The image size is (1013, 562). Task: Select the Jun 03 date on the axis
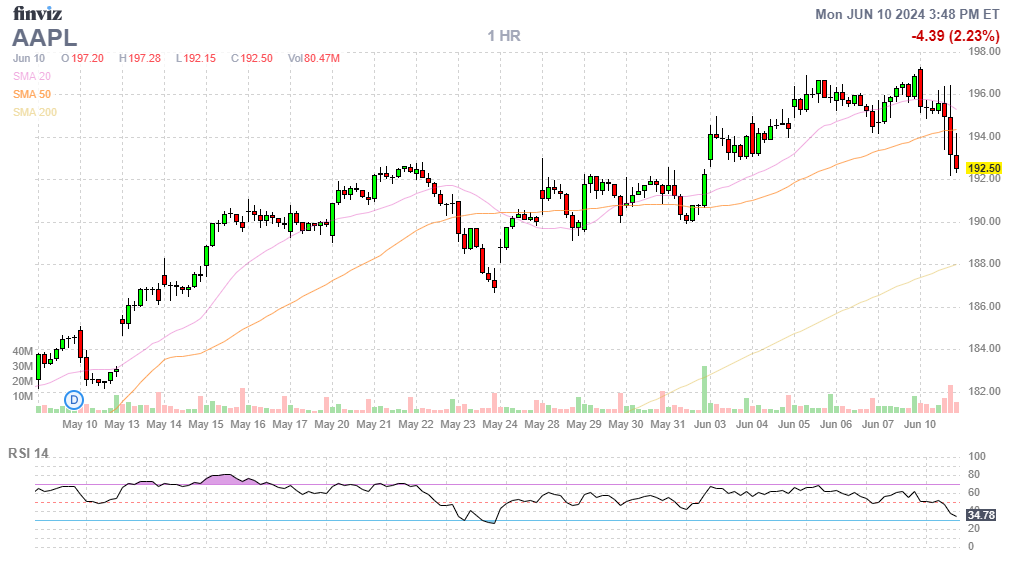[x=709, y=424]
